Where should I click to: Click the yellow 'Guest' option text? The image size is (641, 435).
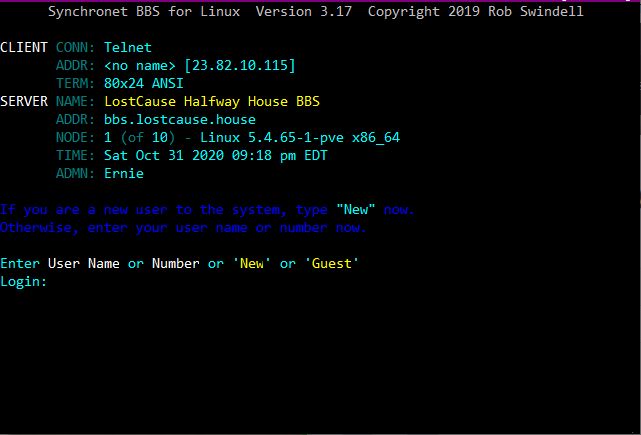coord(332,263)
